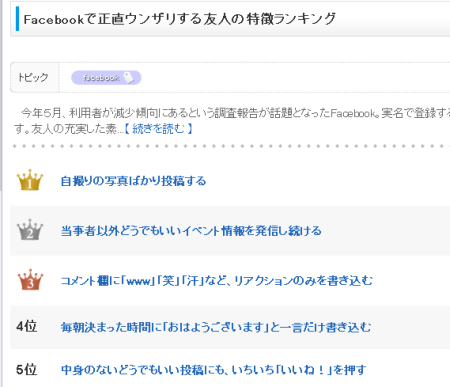Click the tag icon on facebook pill

coord(129,78)
